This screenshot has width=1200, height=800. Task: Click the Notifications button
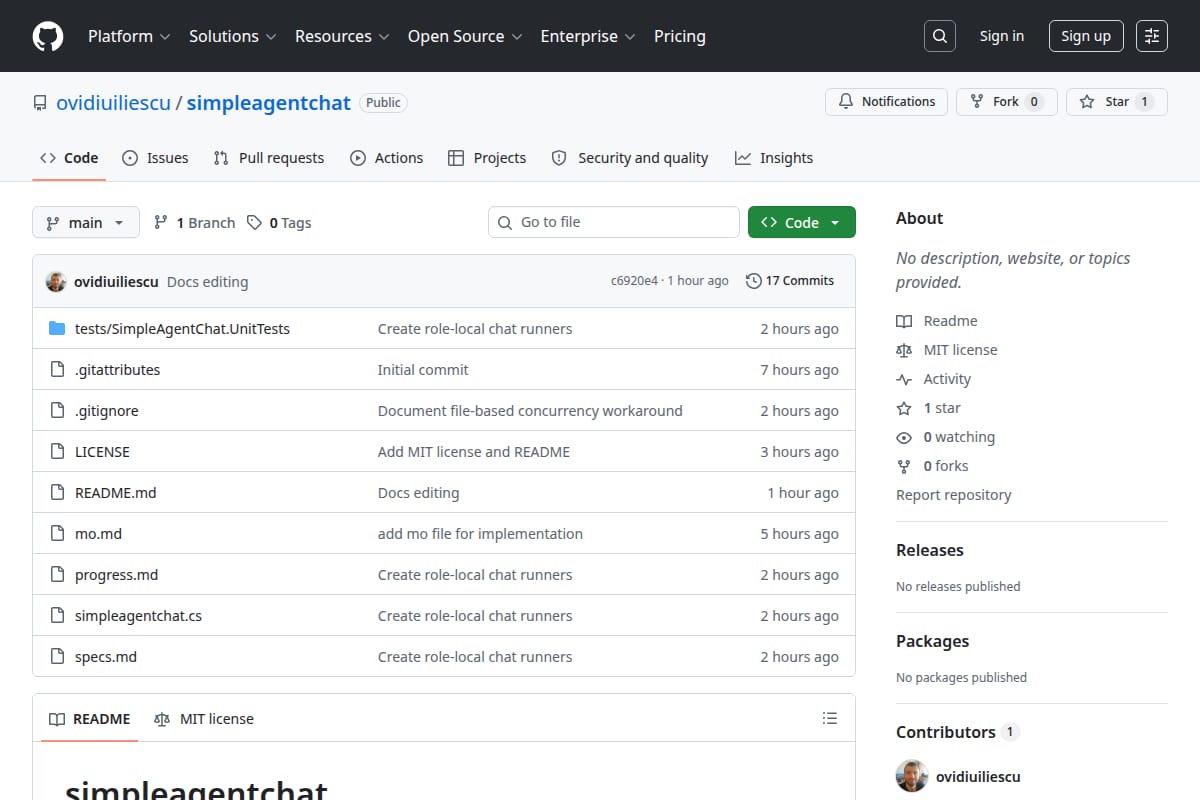tap(886, 102)
